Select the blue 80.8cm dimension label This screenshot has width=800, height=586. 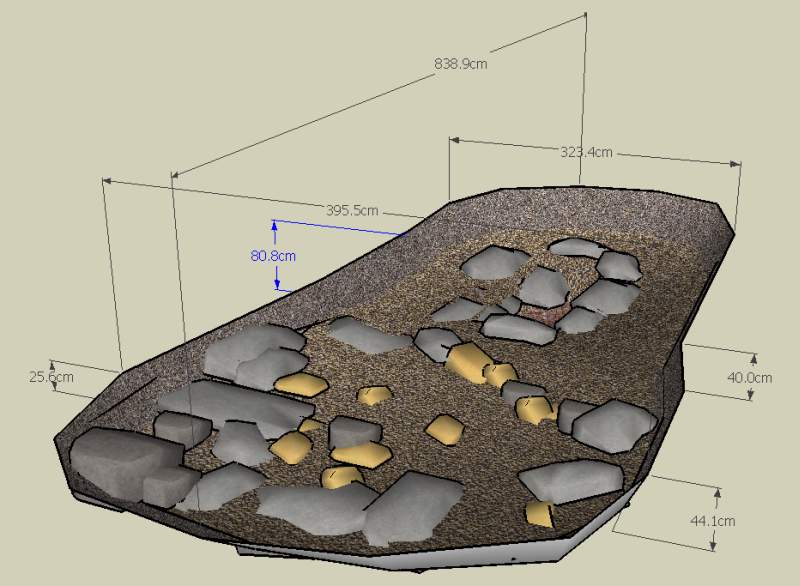click(273, 256)
